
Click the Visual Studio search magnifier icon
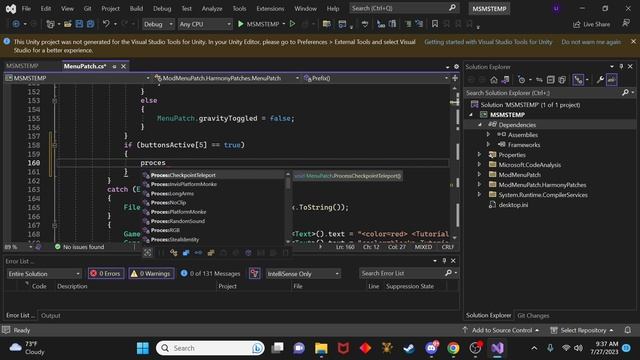pos(452,8)
